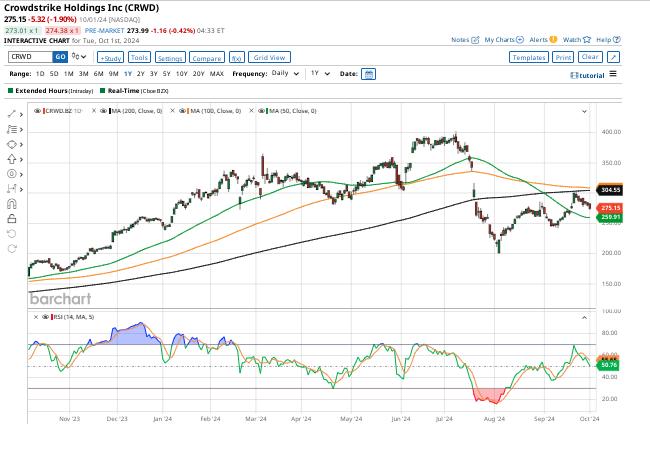This screenshot has width=650, height=452.
Task: Click the undo arrow icon
Action: (12, 233)
